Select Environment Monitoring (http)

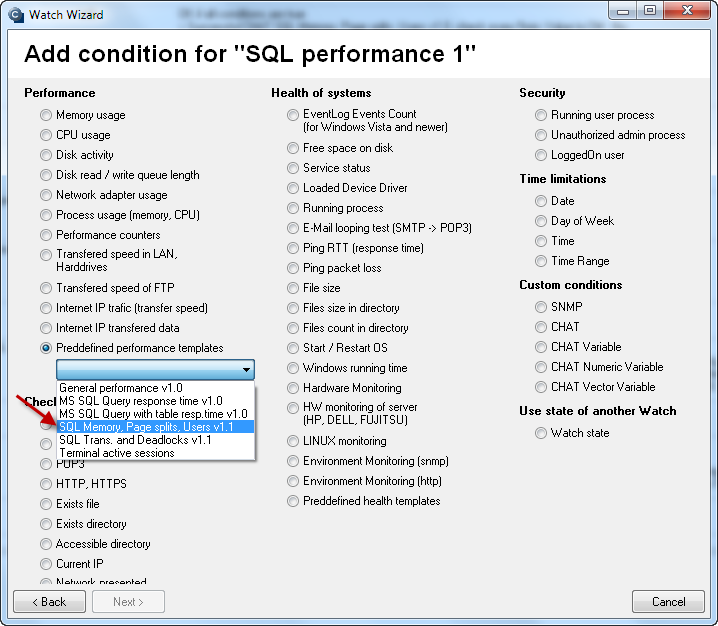[293, 481]
